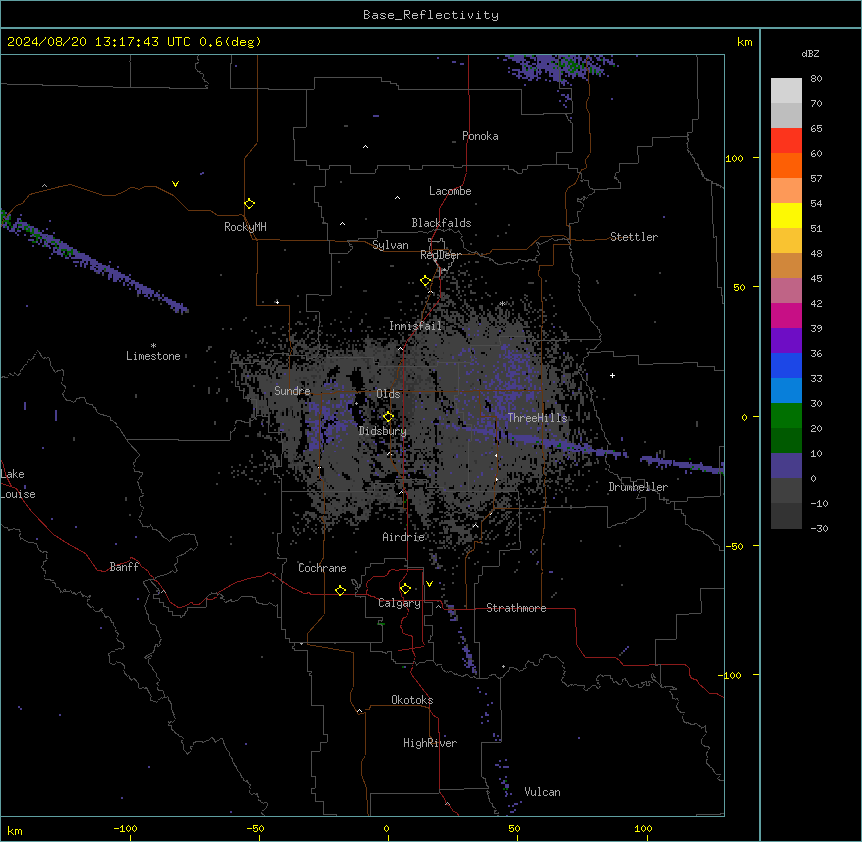Viewport: 862px width, 842px height.
Task: Pick the red legend swatch between 65 and 60
Action: (x=786, y=141)
